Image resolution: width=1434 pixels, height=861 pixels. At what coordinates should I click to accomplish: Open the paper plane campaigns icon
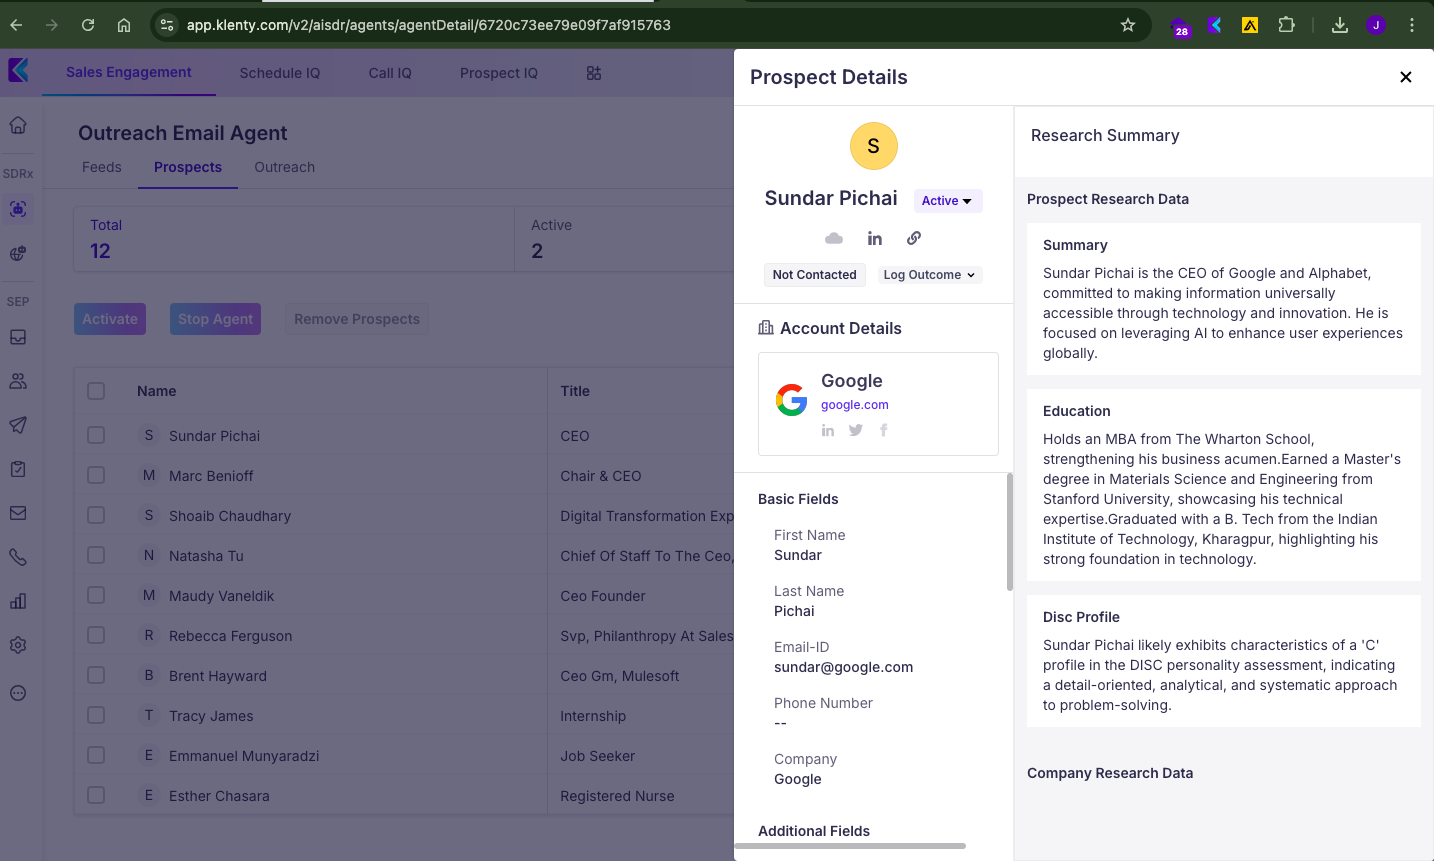(x=18, y=425)
